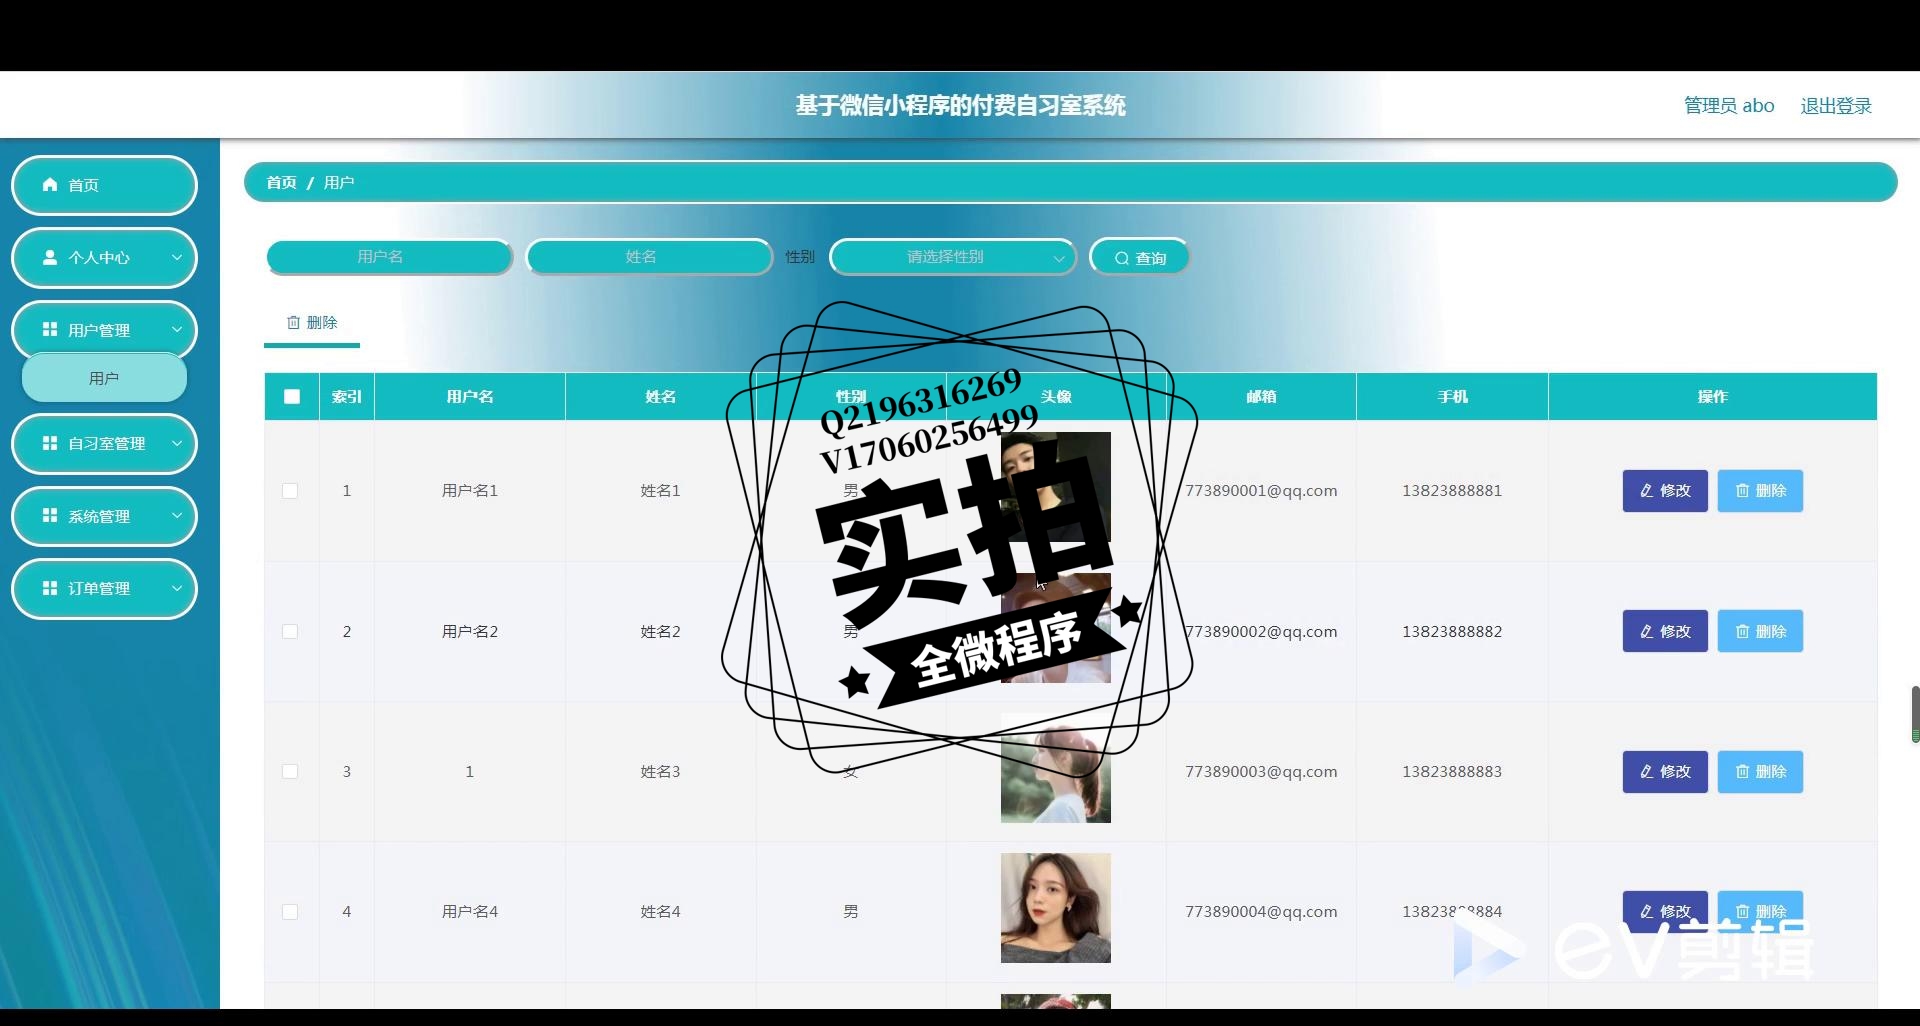Click pencil icon in 姓名2 修改 button

[x=1646, y=632]
